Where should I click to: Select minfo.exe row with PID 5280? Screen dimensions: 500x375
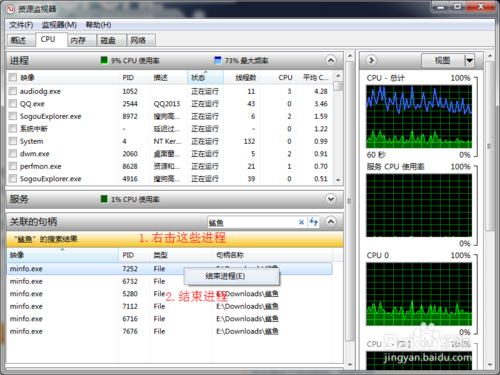[x=169, y=294]
